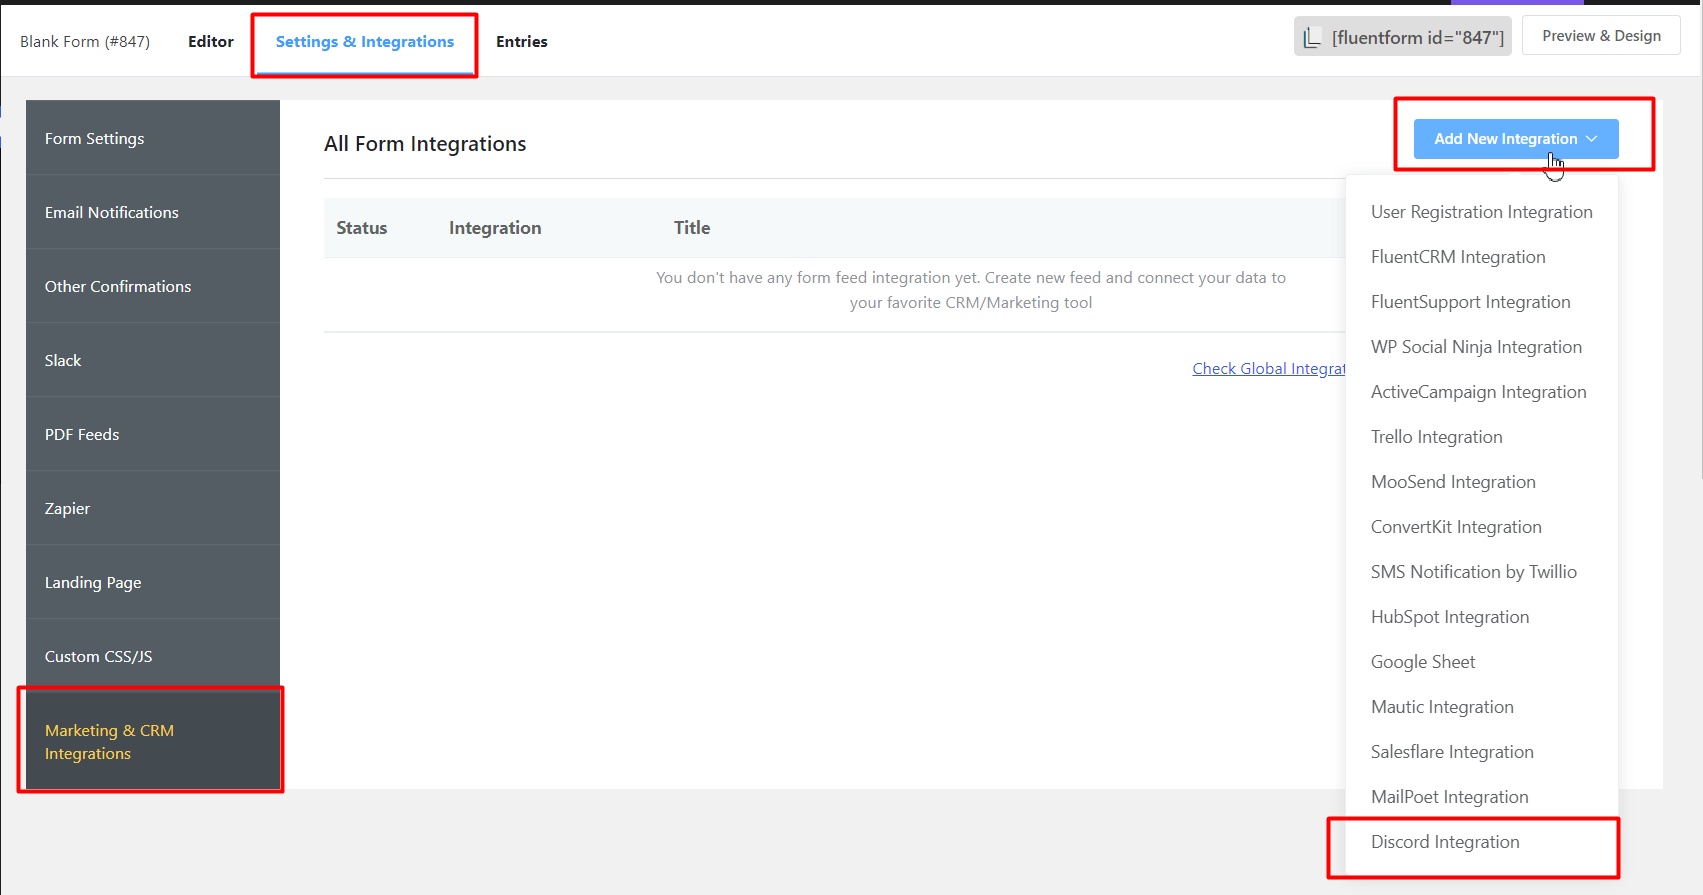The image size is (1703, 895).
Task: Select Discord Integration
Action: pyautogui.click(x=1482, y=842)
